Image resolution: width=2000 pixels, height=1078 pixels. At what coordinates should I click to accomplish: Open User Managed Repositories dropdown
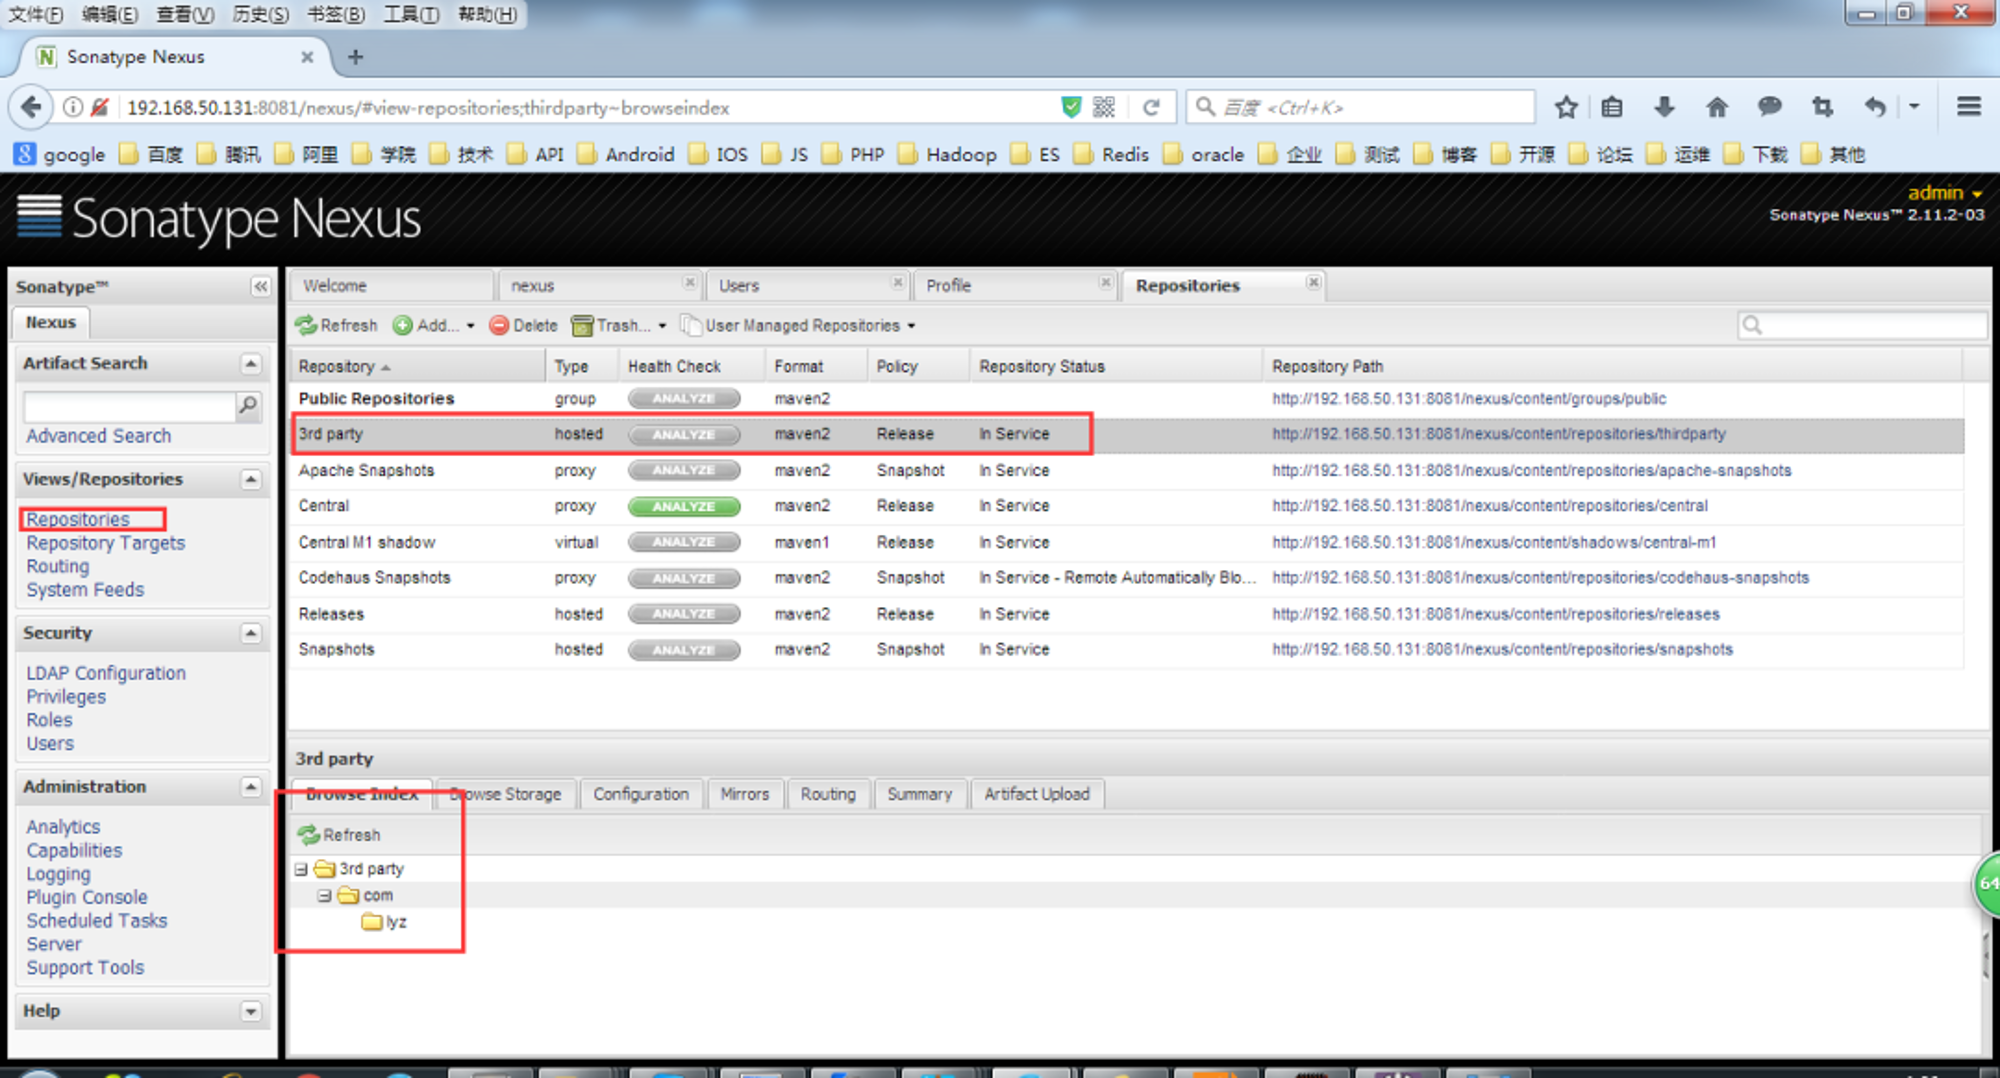click(798, 325)
